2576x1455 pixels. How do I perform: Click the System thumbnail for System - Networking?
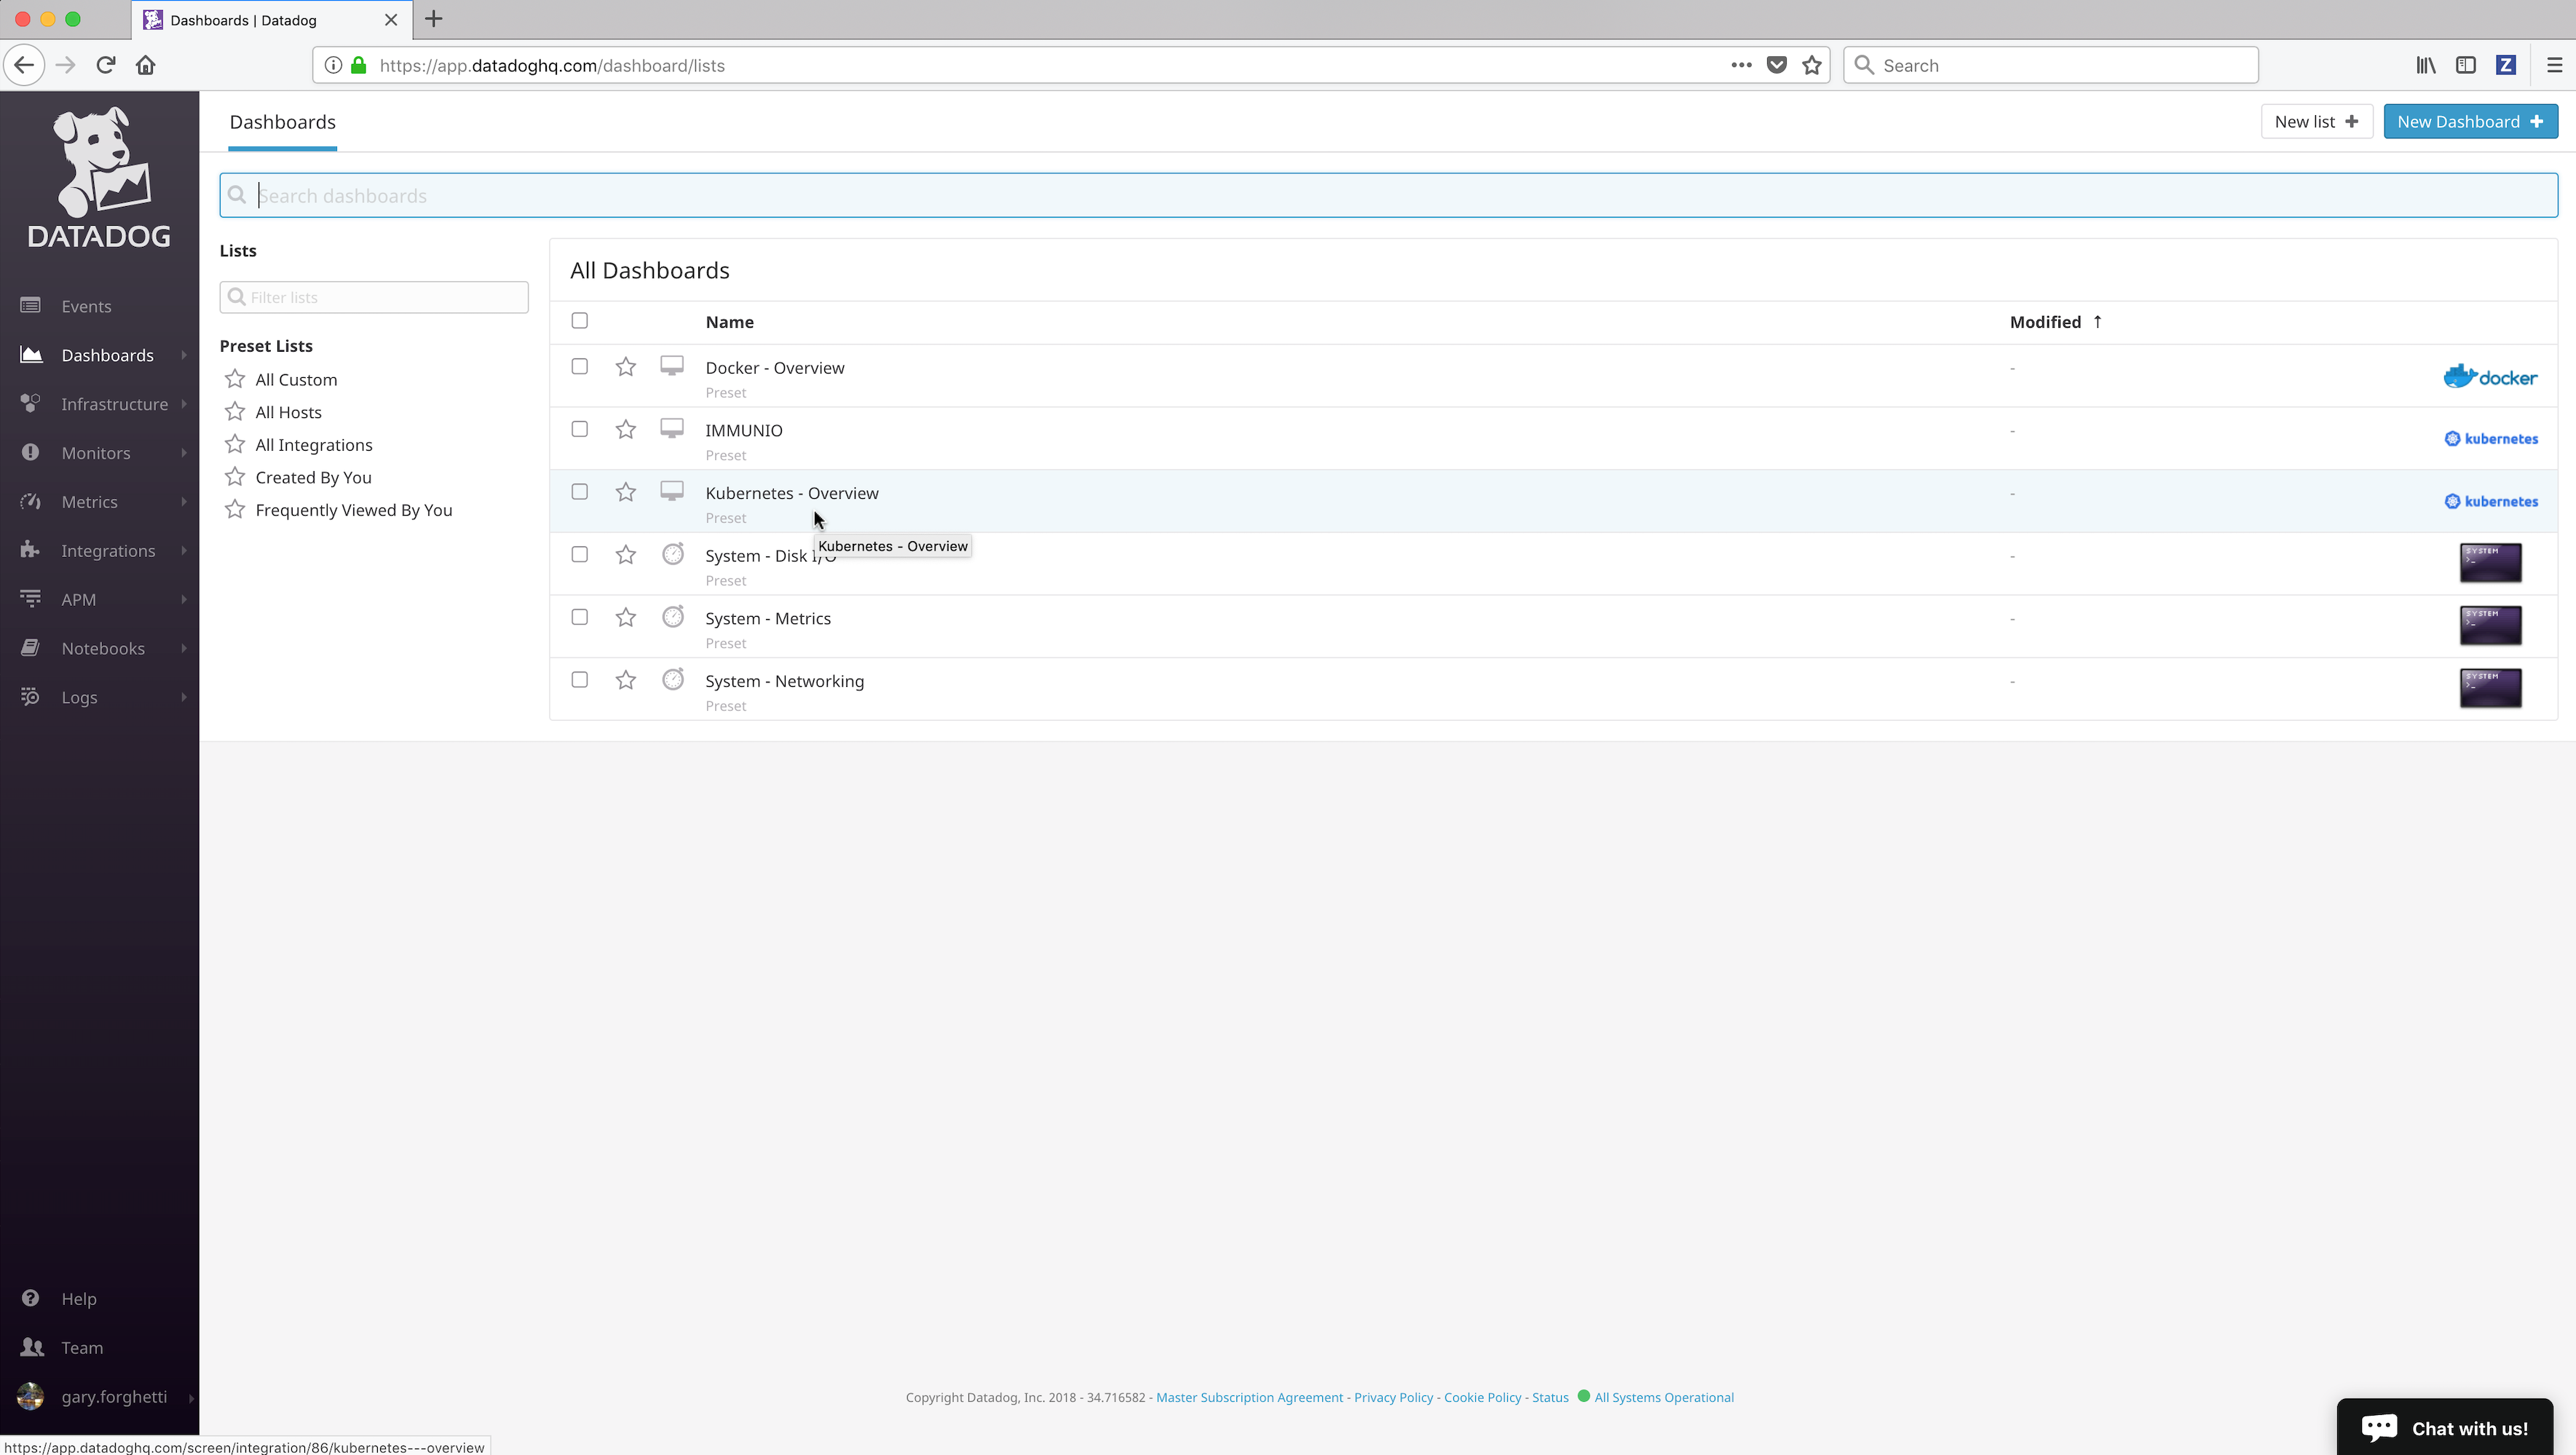(2490, 688)
